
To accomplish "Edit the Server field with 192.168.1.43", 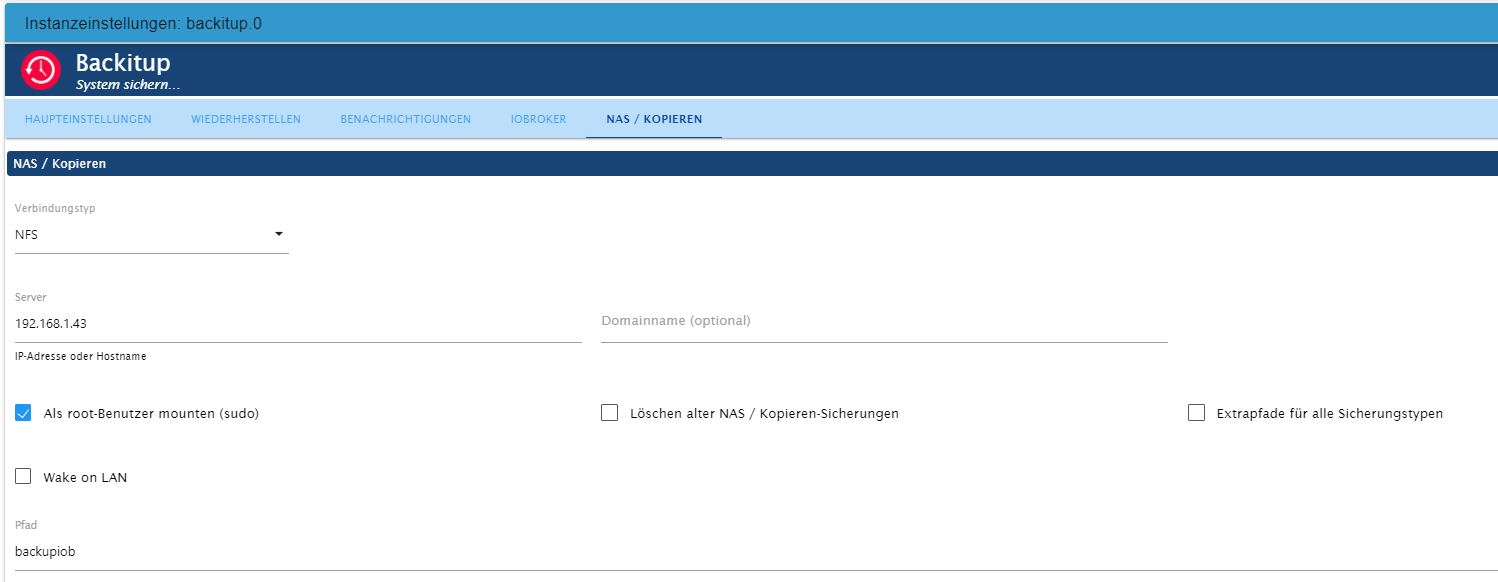I will click(298, 324).
